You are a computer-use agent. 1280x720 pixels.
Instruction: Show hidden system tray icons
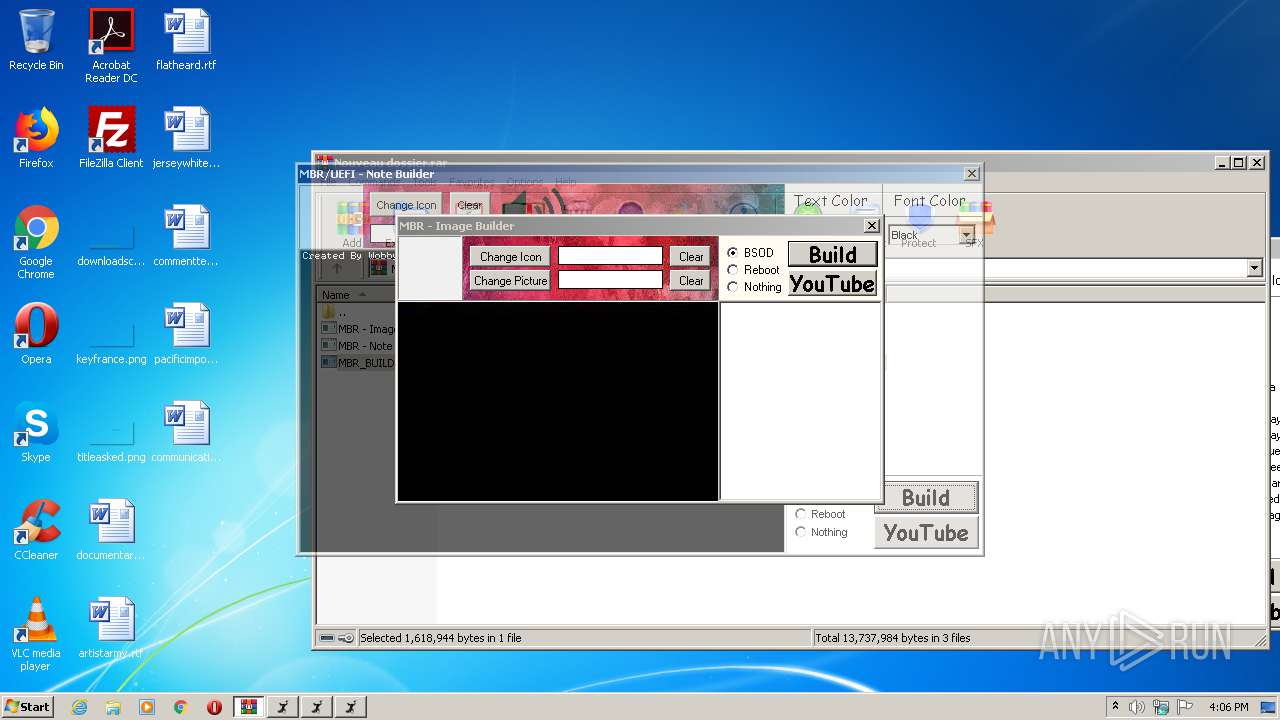click(1115, 707)
